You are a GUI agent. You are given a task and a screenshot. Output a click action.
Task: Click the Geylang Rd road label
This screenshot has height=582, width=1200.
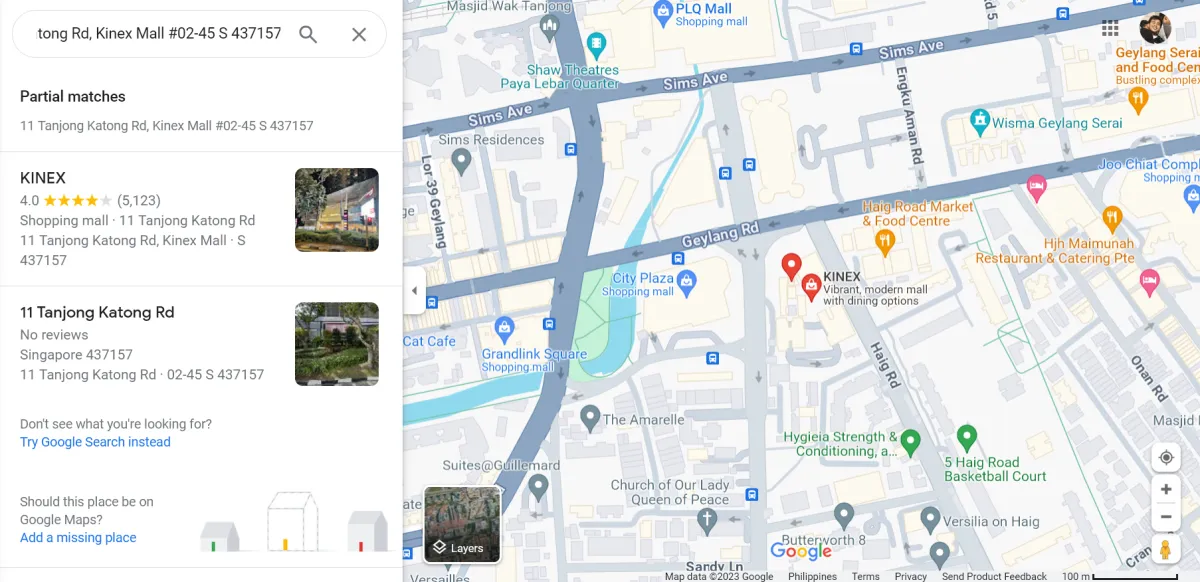tap(720, 237)
